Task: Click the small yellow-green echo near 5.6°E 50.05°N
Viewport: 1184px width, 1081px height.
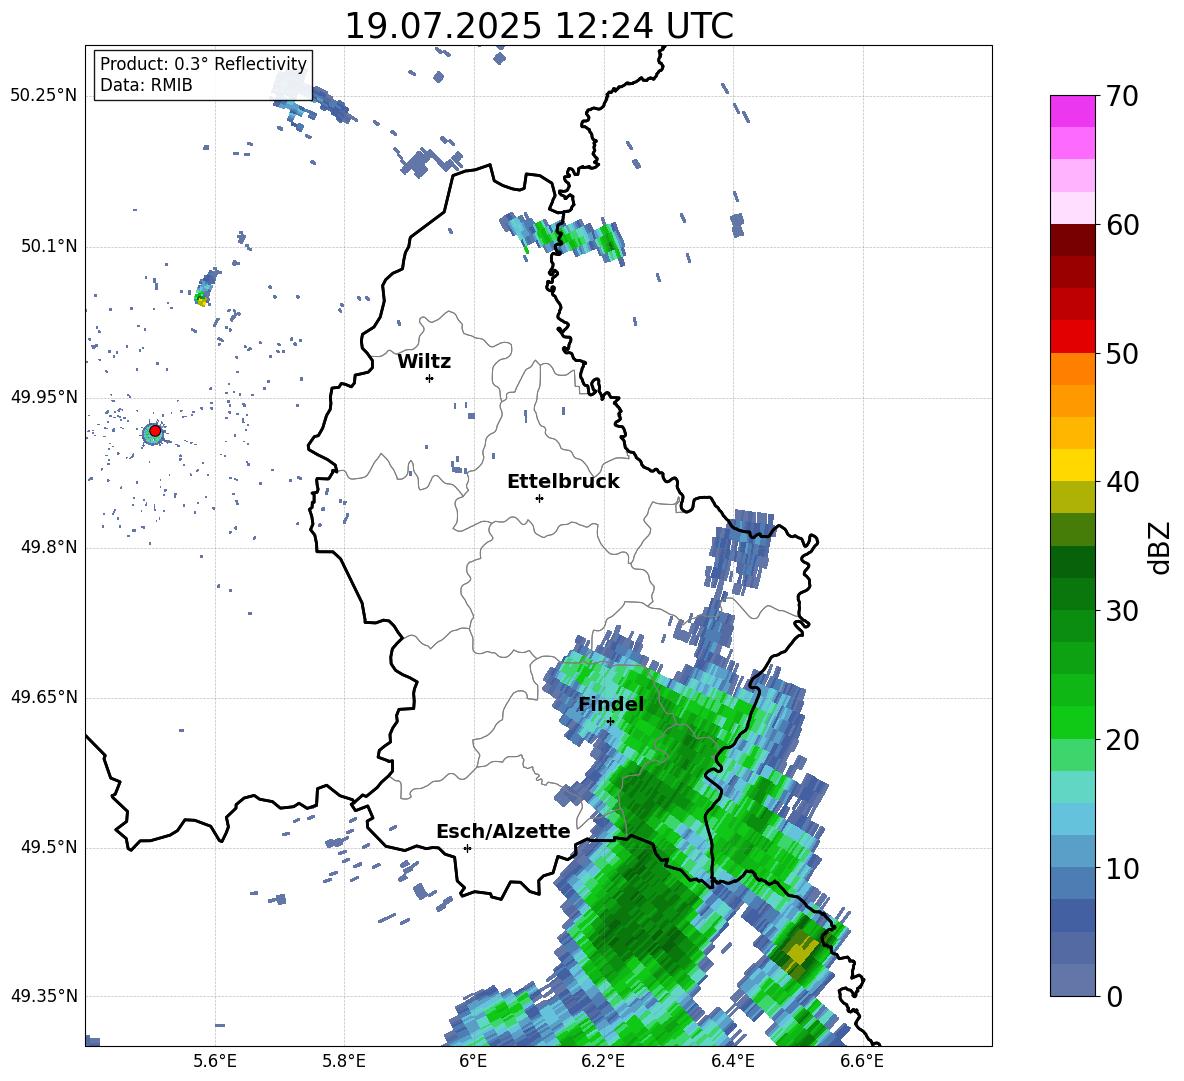Action: click(x=201, y=299)
